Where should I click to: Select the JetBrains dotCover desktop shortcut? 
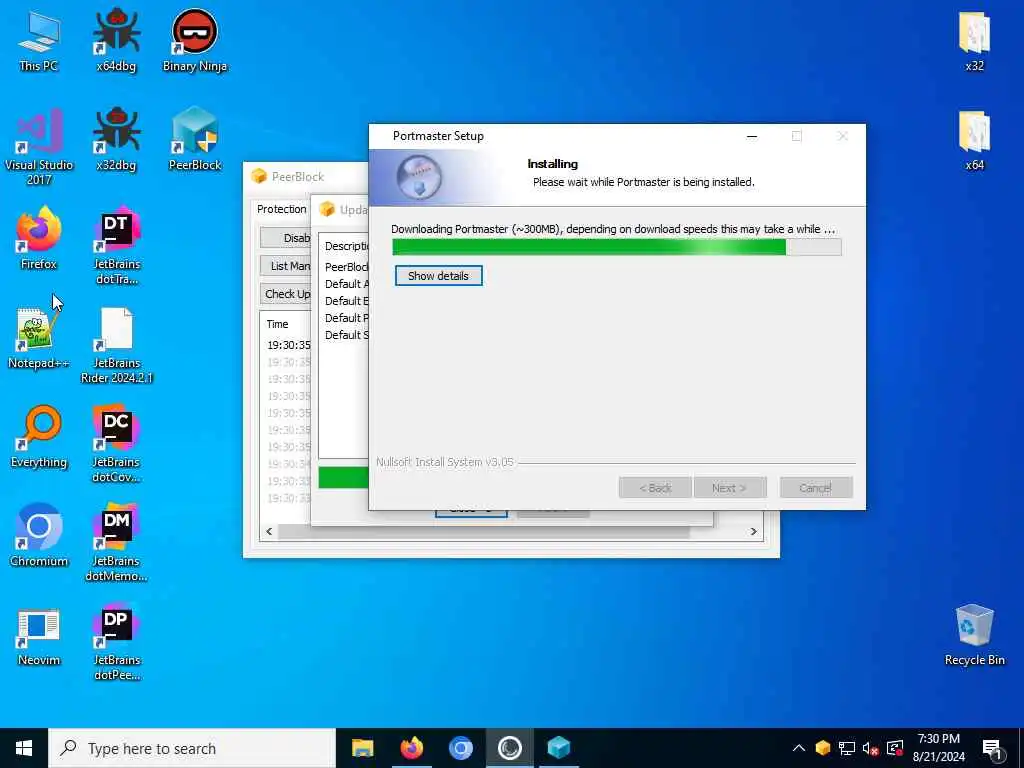coord(116,445)
